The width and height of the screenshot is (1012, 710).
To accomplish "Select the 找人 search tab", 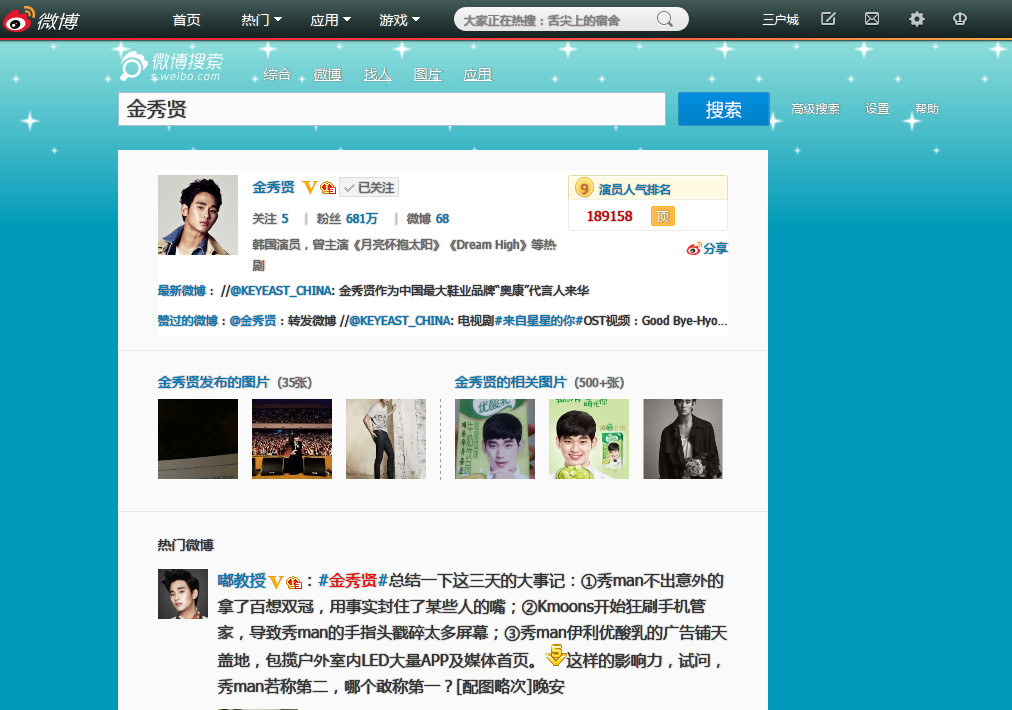I will [x=378, y=74].
